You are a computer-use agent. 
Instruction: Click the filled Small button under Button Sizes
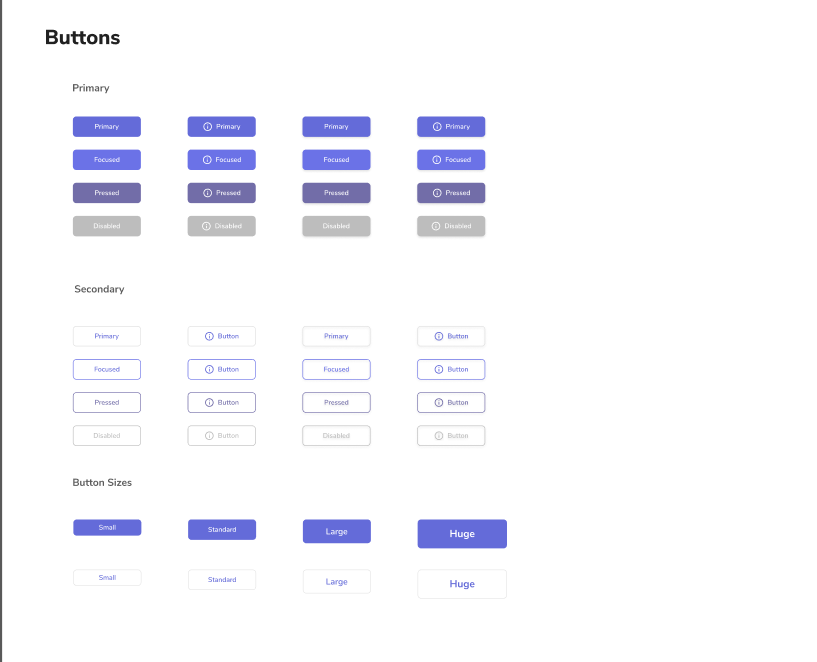(x=106, y=527)
